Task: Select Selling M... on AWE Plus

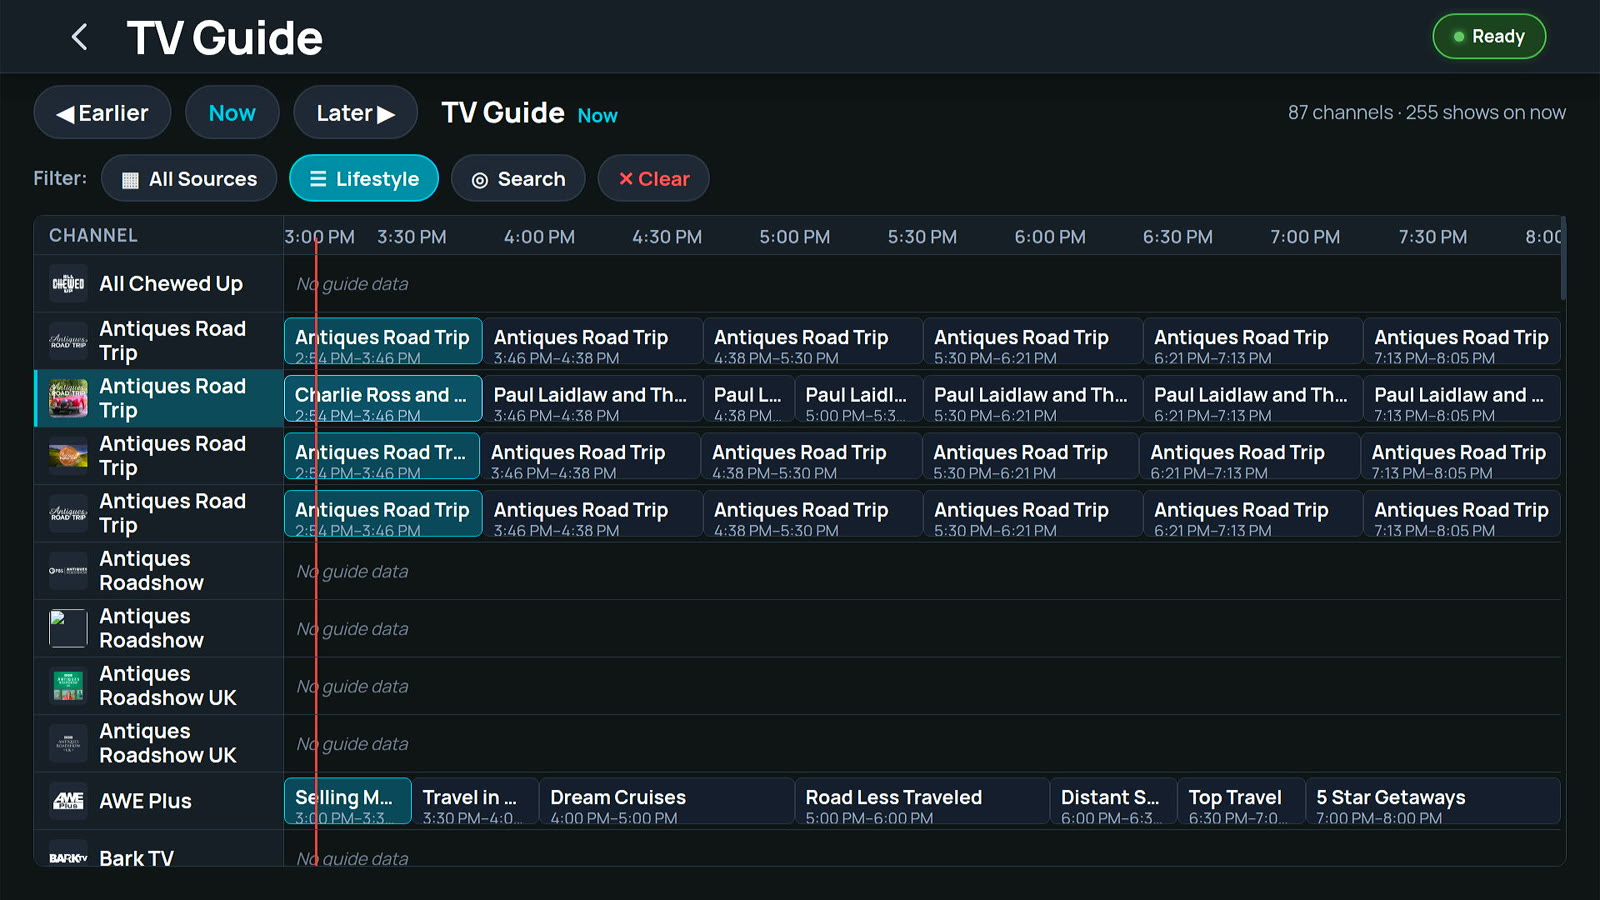Action: pos(348,801)
